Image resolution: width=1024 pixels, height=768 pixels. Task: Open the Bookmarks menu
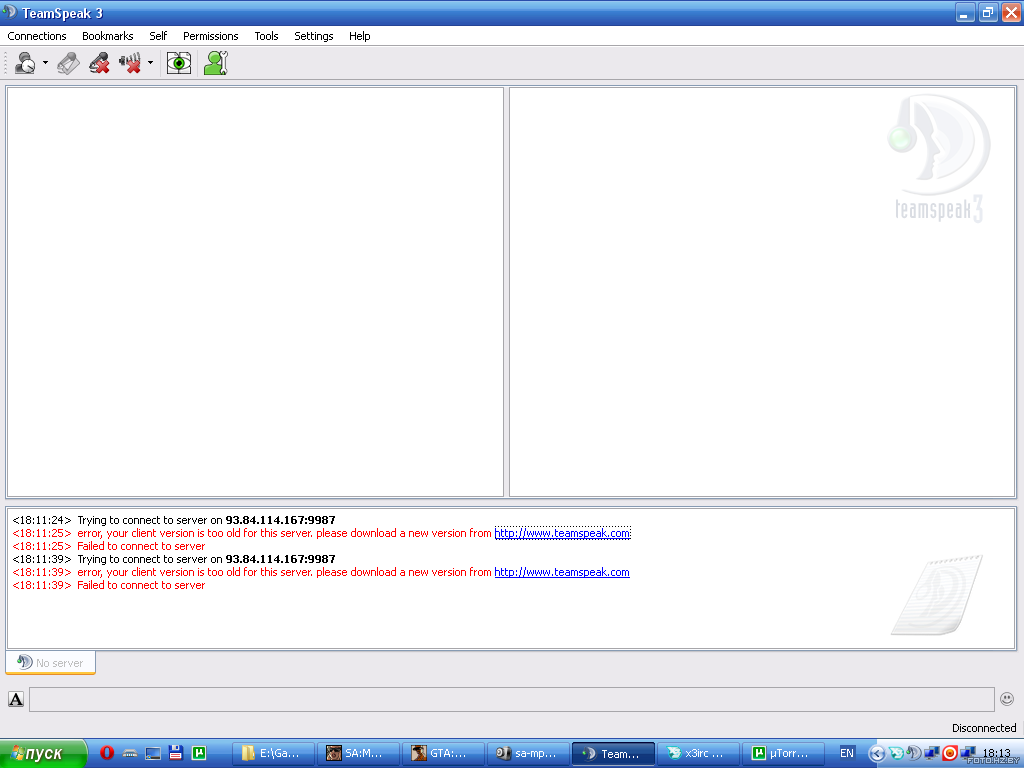108,36
